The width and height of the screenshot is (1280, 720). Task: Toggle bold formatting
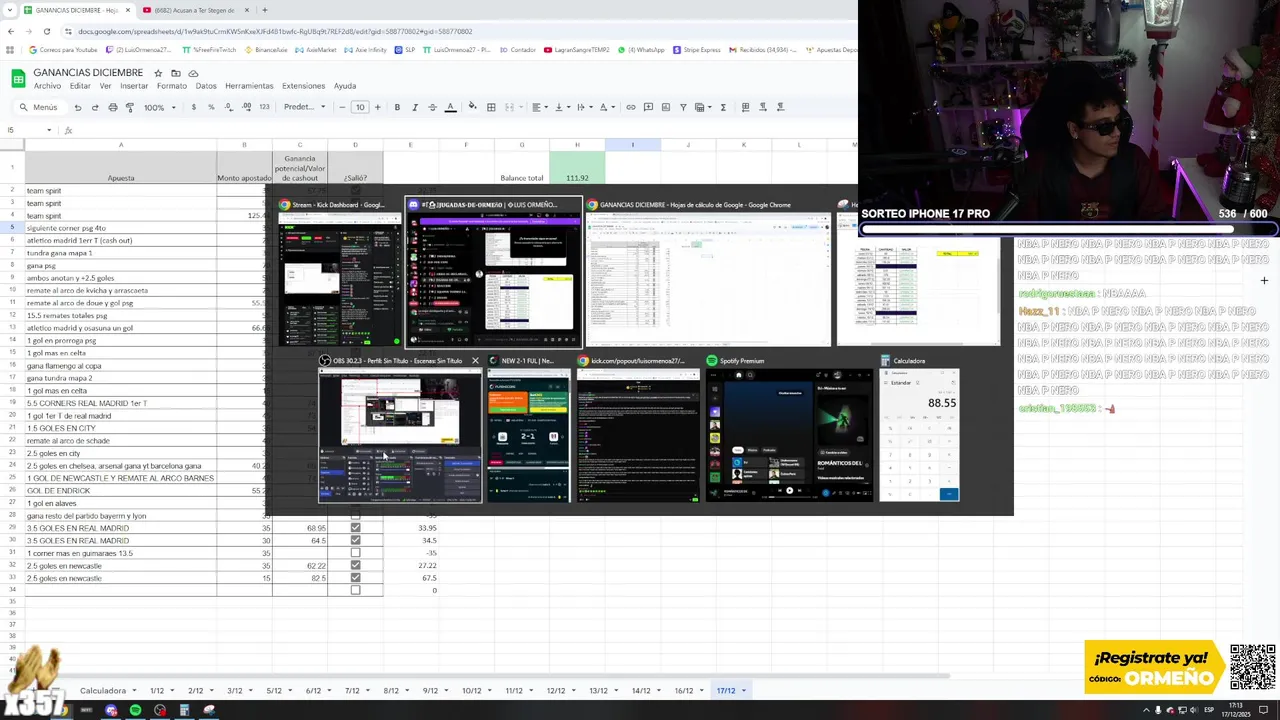397,107
